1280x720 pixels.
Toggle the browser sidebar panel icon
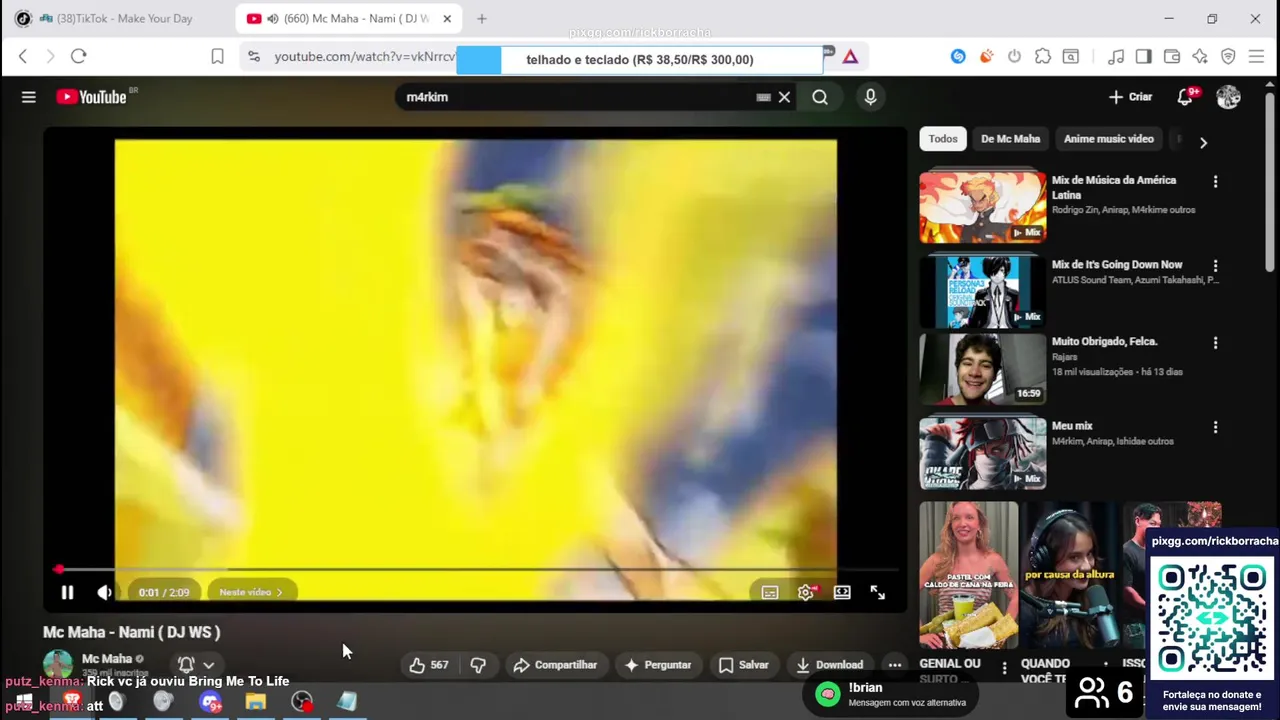1144,57
